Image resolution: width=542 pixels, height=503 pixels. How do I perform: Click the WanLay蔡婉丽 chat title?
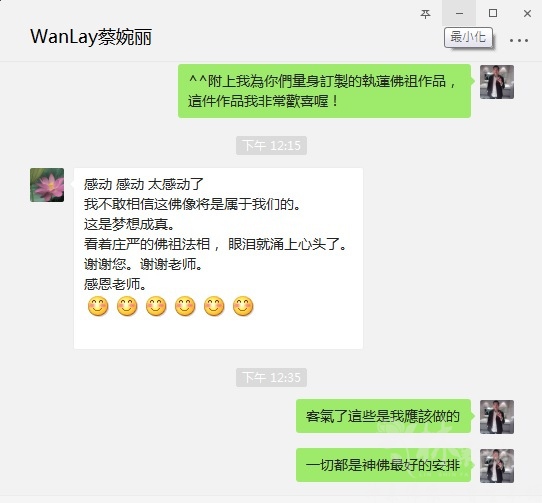pyautogui.click(x=91, y=37)
